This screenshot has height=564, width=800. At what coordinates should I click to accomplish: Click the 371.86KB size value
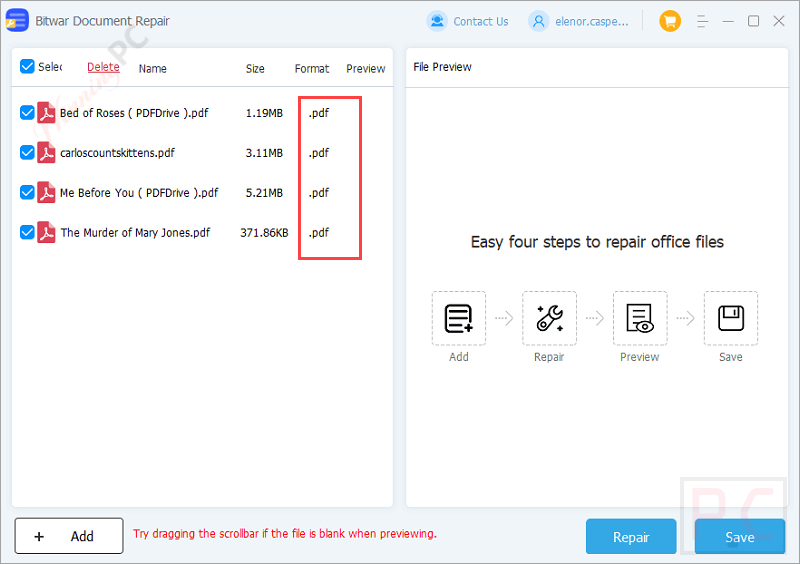point(264,232)
